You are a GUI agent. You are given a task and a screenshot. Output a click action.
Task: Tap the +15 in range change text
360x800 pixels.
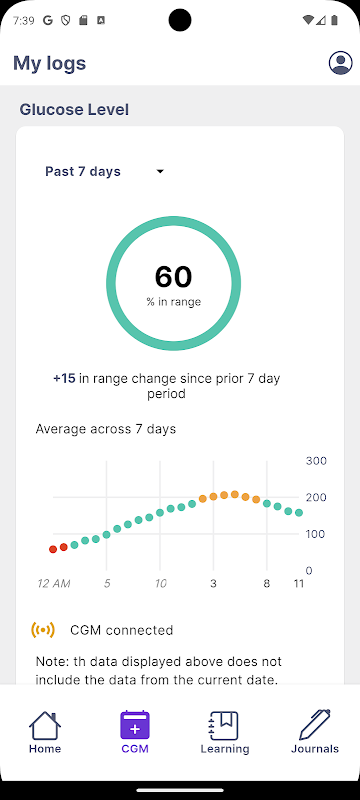[x=166, y=386]
